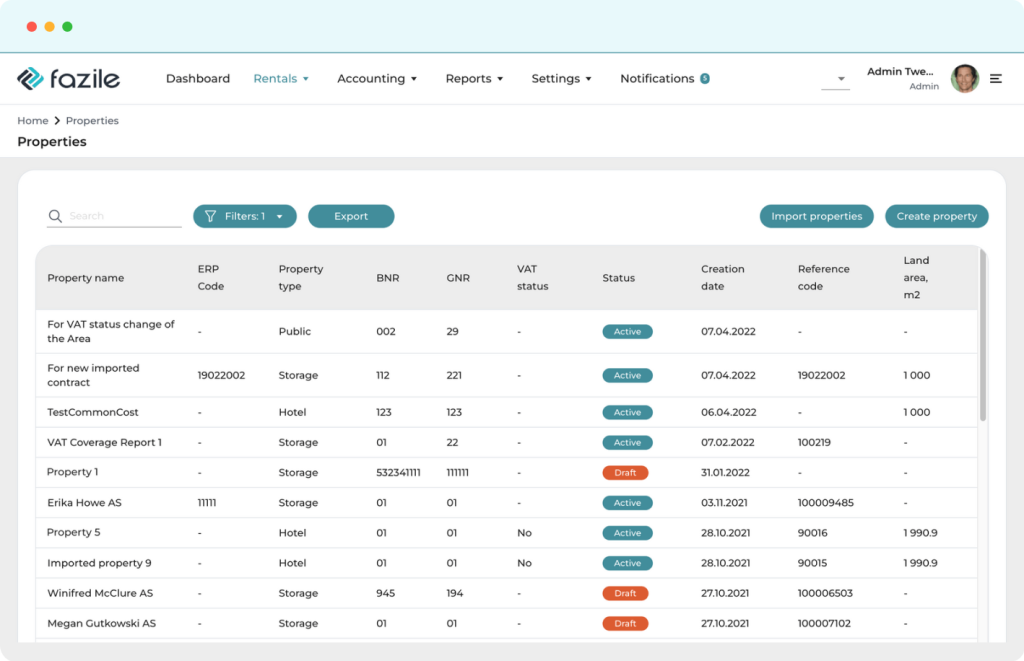Open the hamburger menu icon

(996, 78)
